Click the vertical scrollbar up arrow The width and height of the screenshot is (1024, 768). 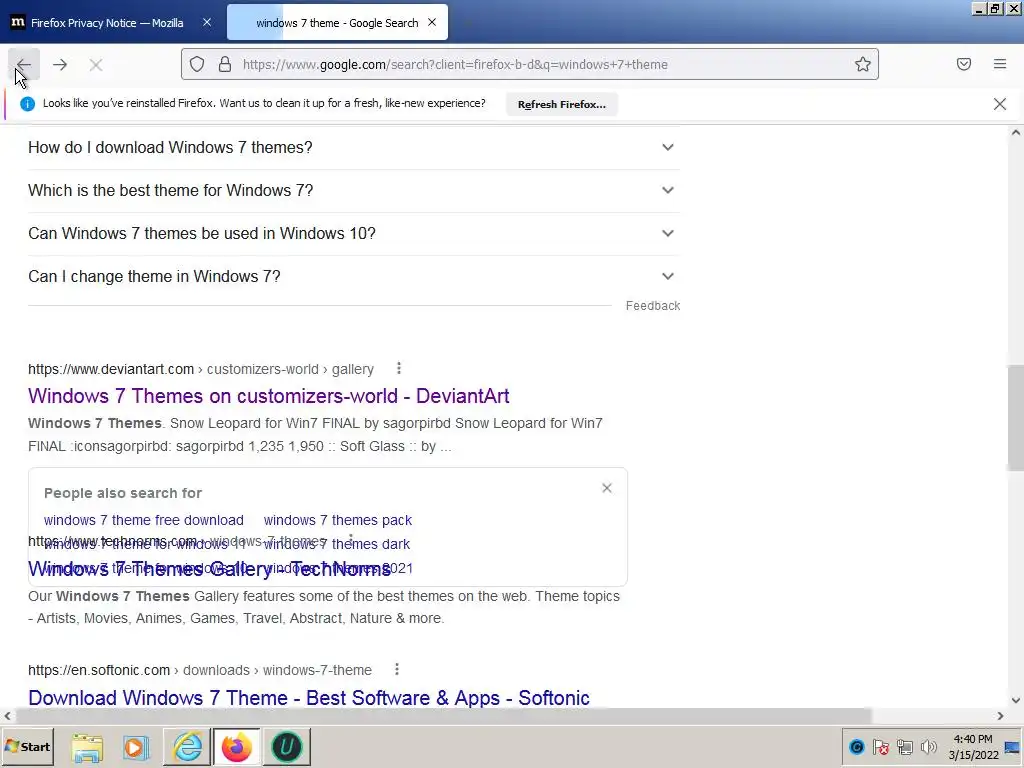[x=1016, y=133]
